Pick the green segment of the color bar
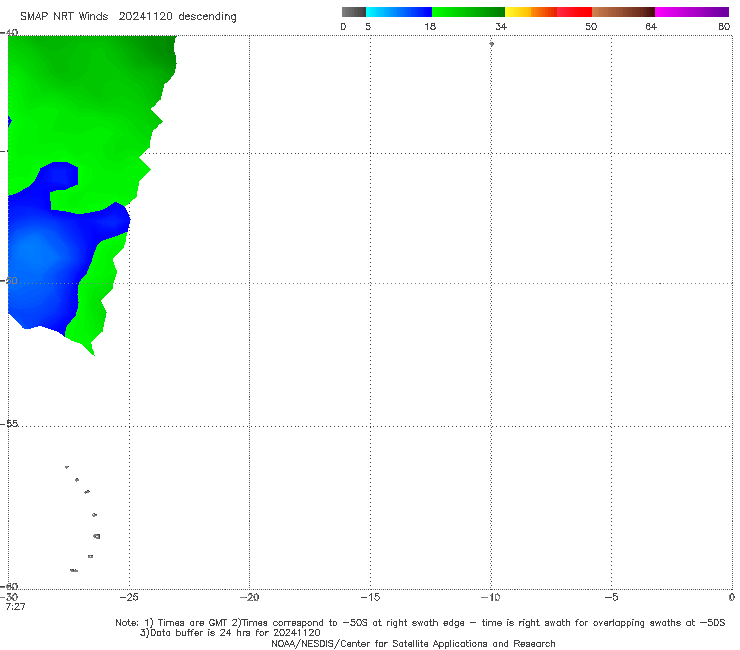Screen dimensions: 740x650 coord(468,12)
